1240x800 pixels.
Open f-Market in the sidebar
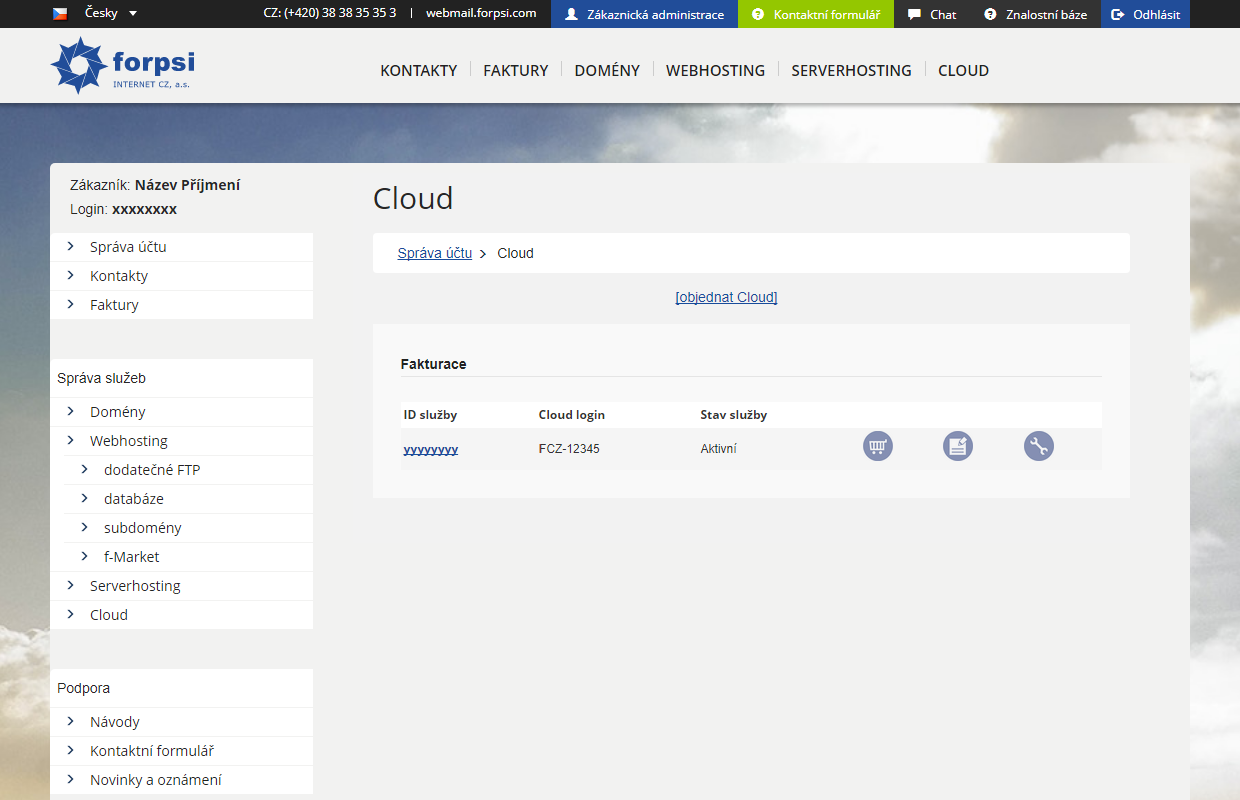click(x=132, y=556)
